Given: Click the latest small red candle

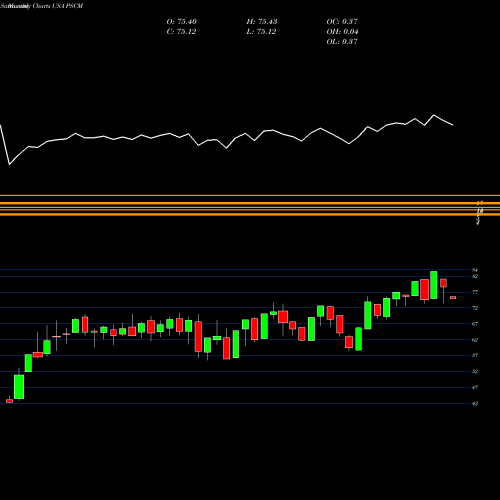Looking at the screenshot, I should pos(453,298).
